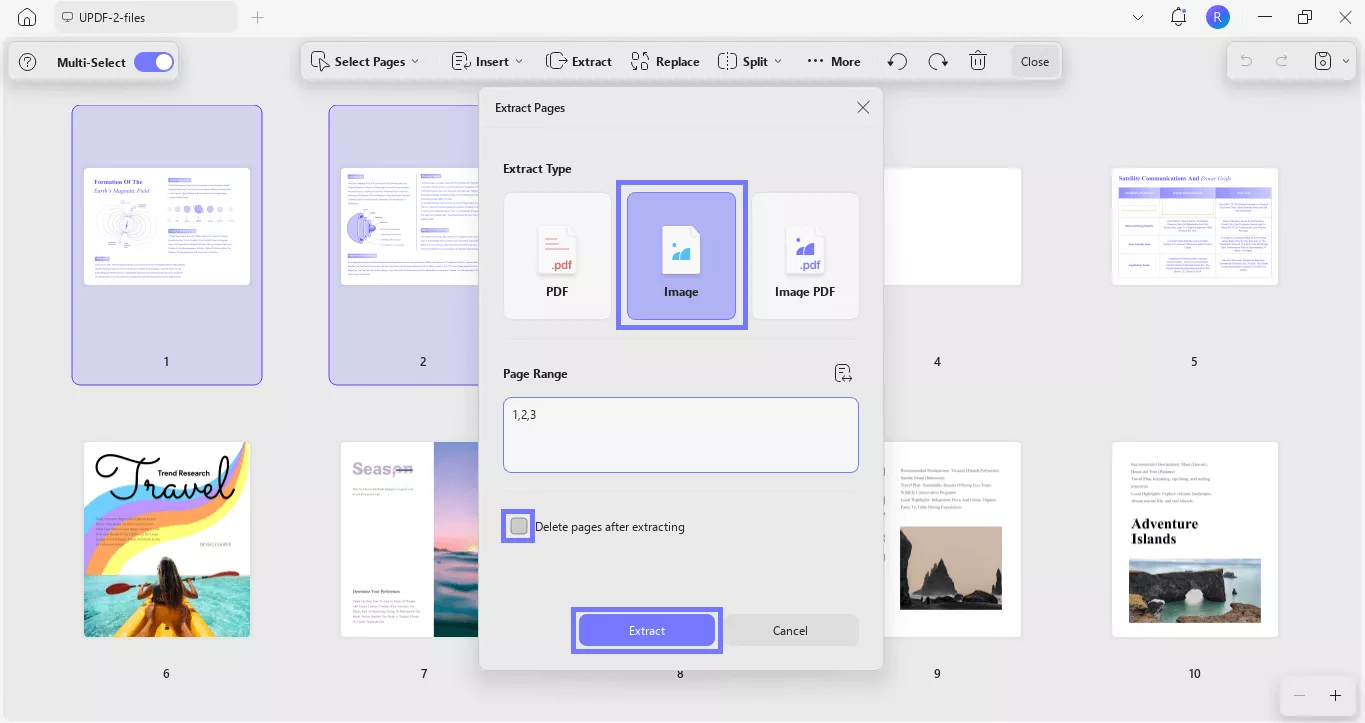Click the Home icon in title bar
This screenshot has height=723, width=1365.
pyautogui.click(x=27, y=17)
